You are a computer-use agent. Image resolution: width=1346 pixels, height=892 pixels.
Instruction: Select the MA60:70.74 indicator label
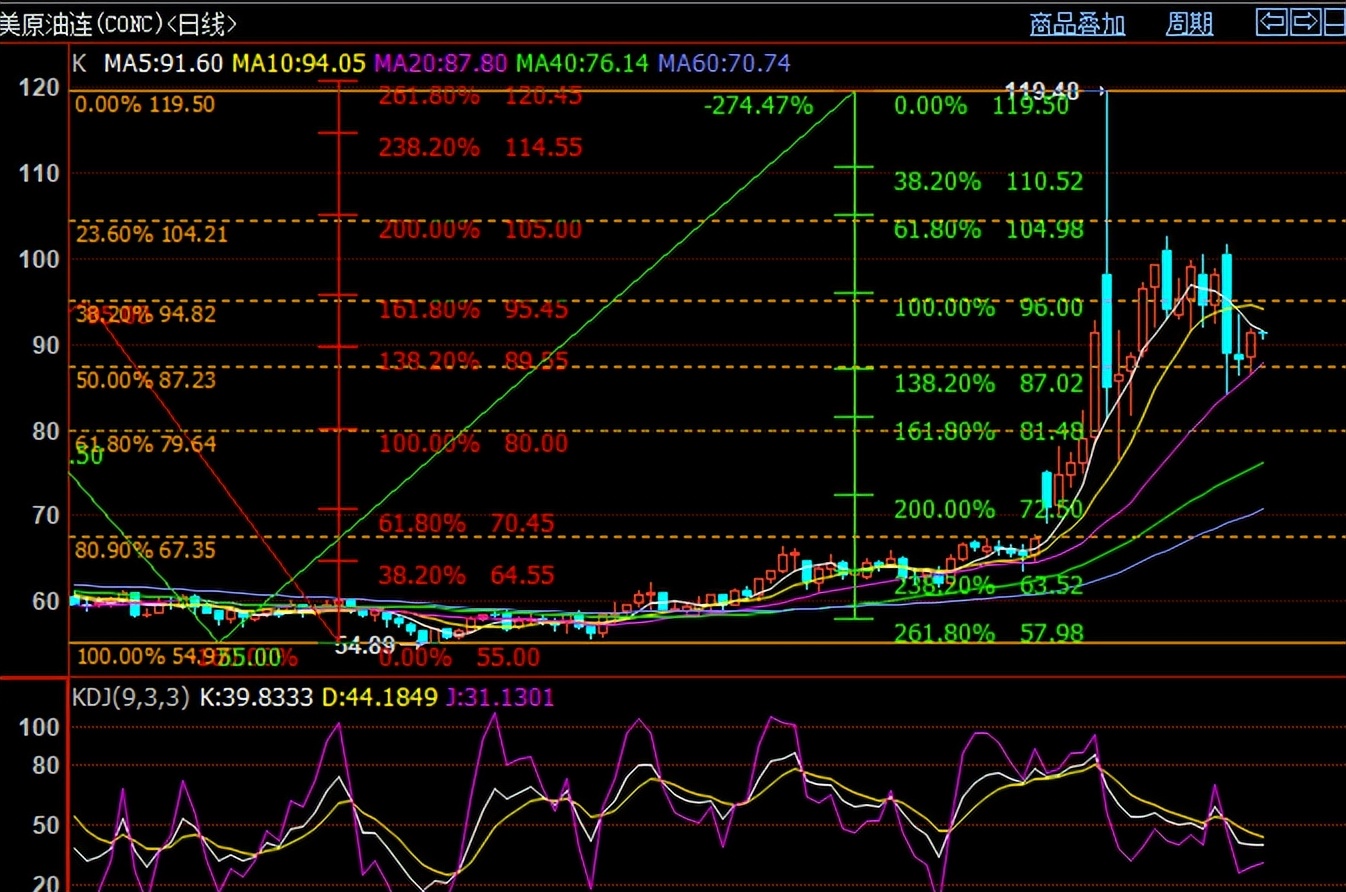(x=724, y=63)
